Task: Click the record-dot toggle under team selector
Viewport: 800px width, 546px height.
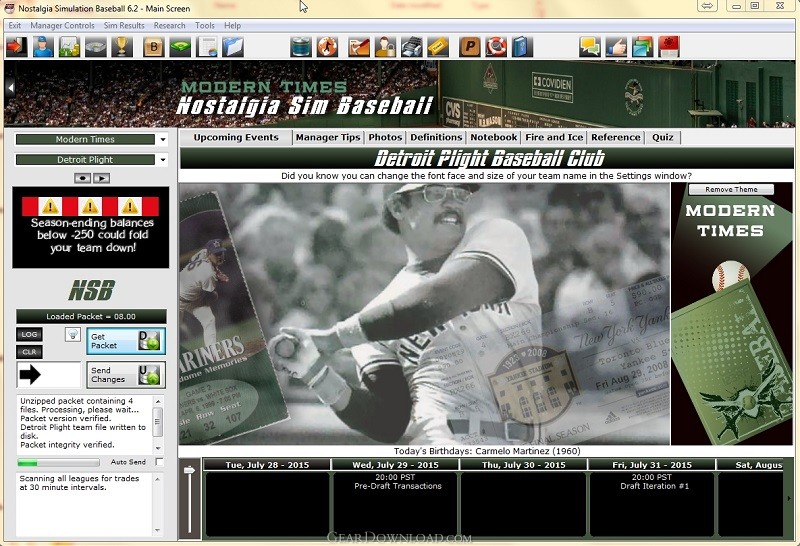Action: pyautogui.click(x=82, y=178)
